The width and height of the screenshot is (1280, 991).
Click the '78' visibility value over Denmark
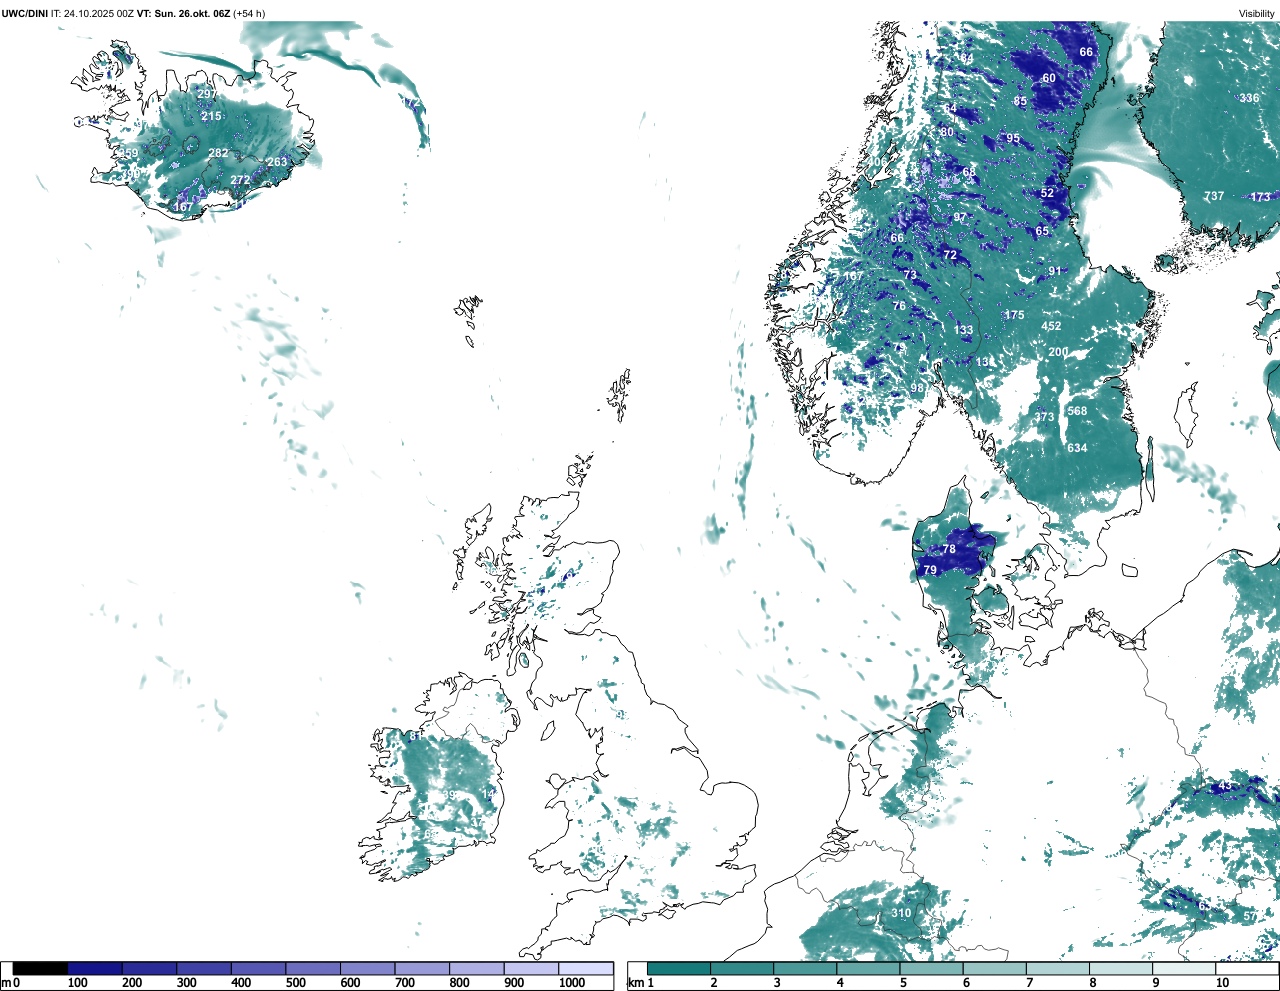coord(949,549)
